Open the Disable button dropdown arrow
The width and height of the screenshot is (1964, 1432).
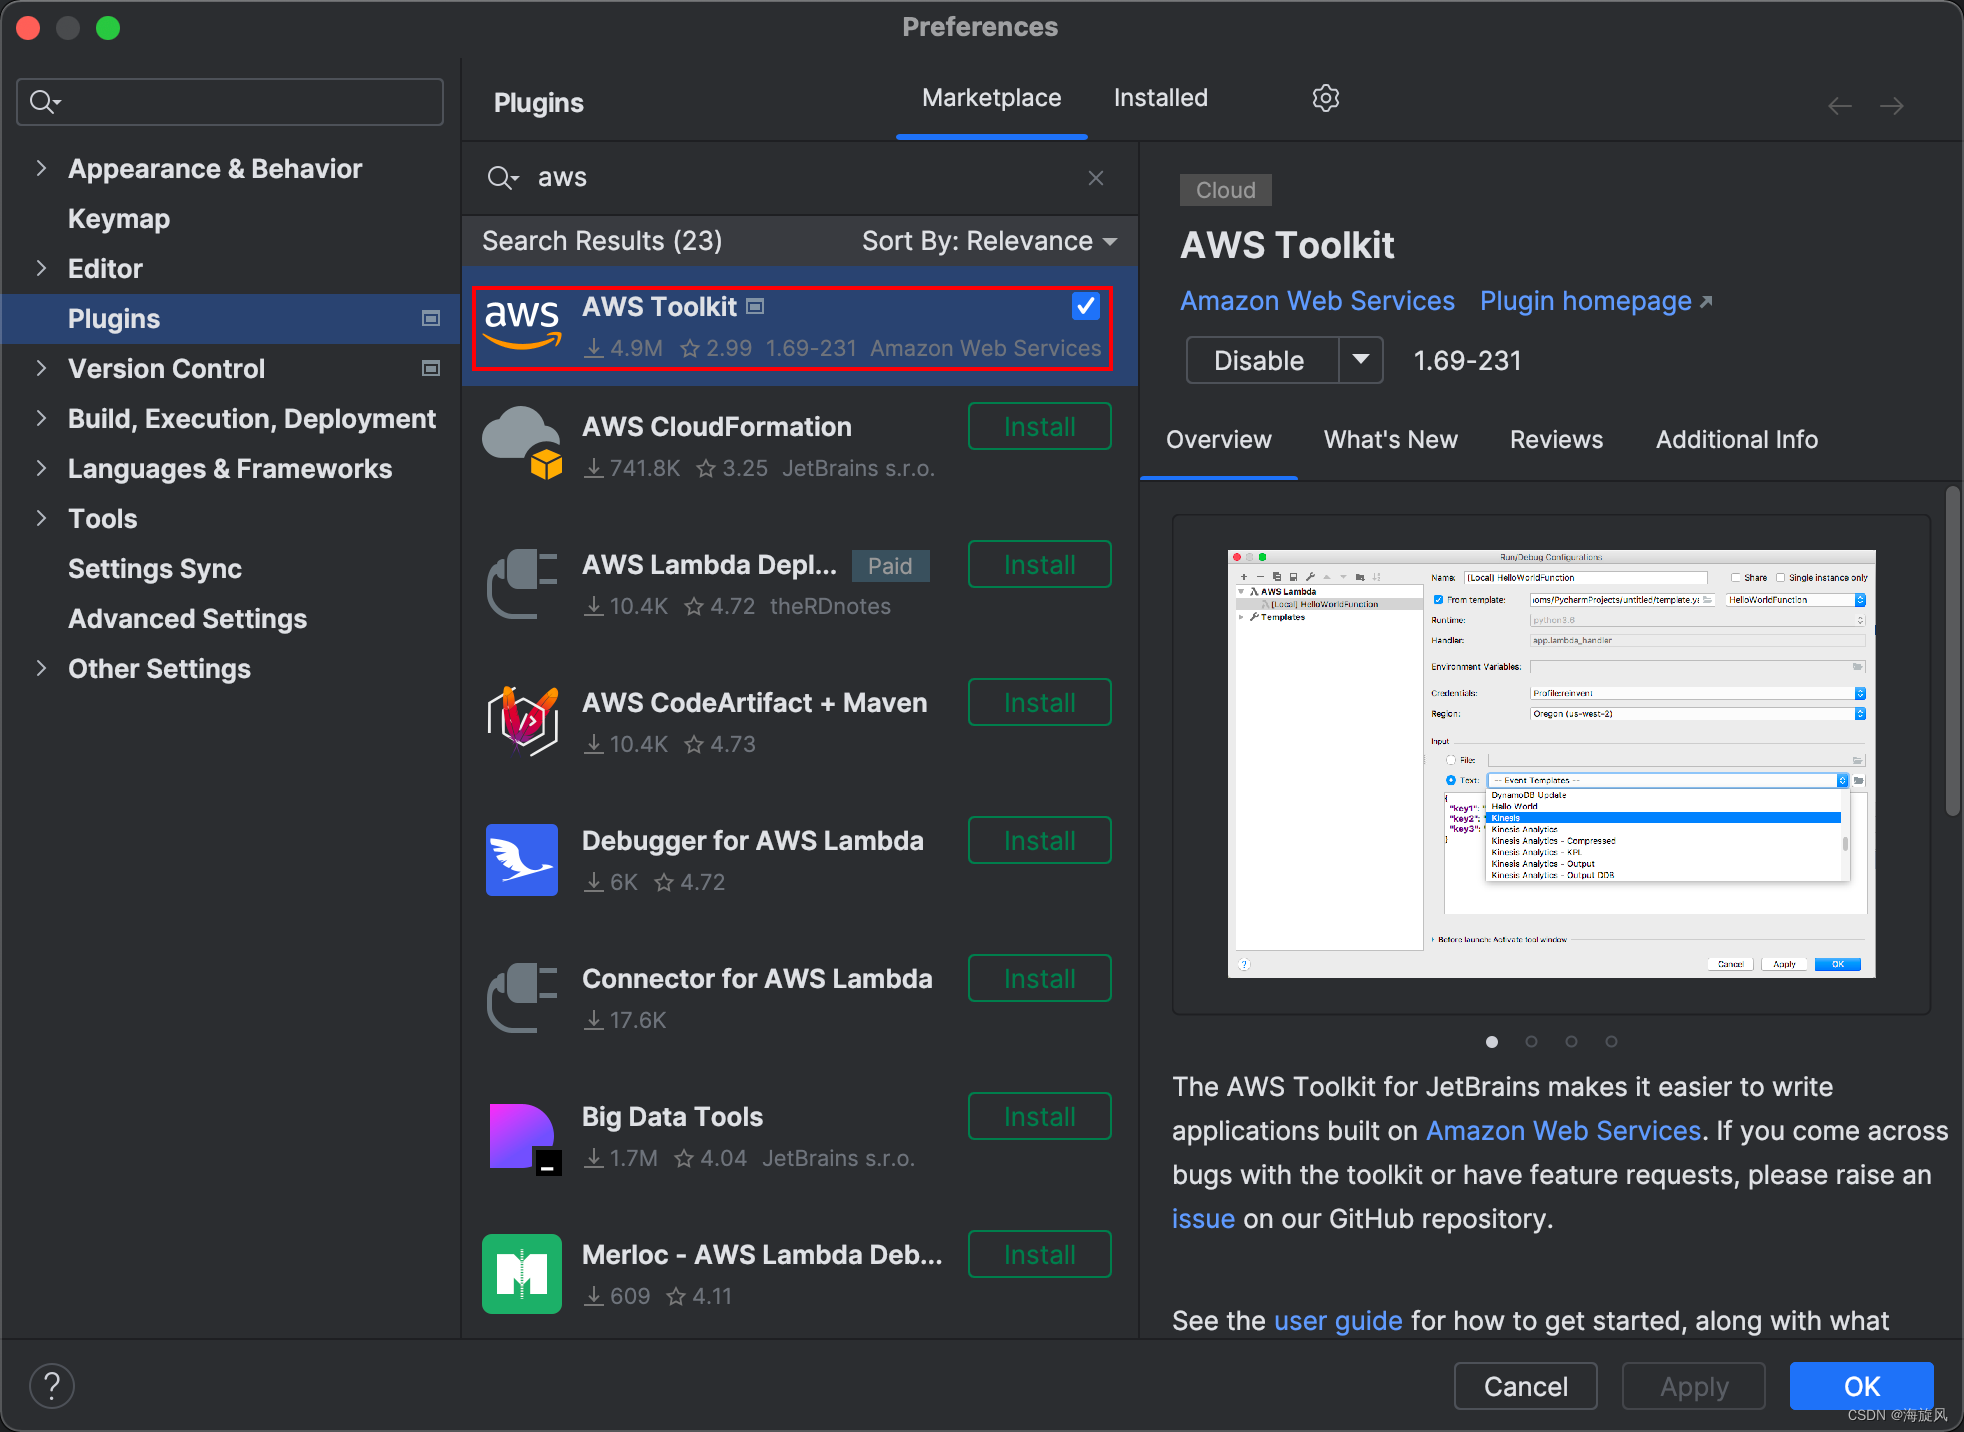[1361, 360]
